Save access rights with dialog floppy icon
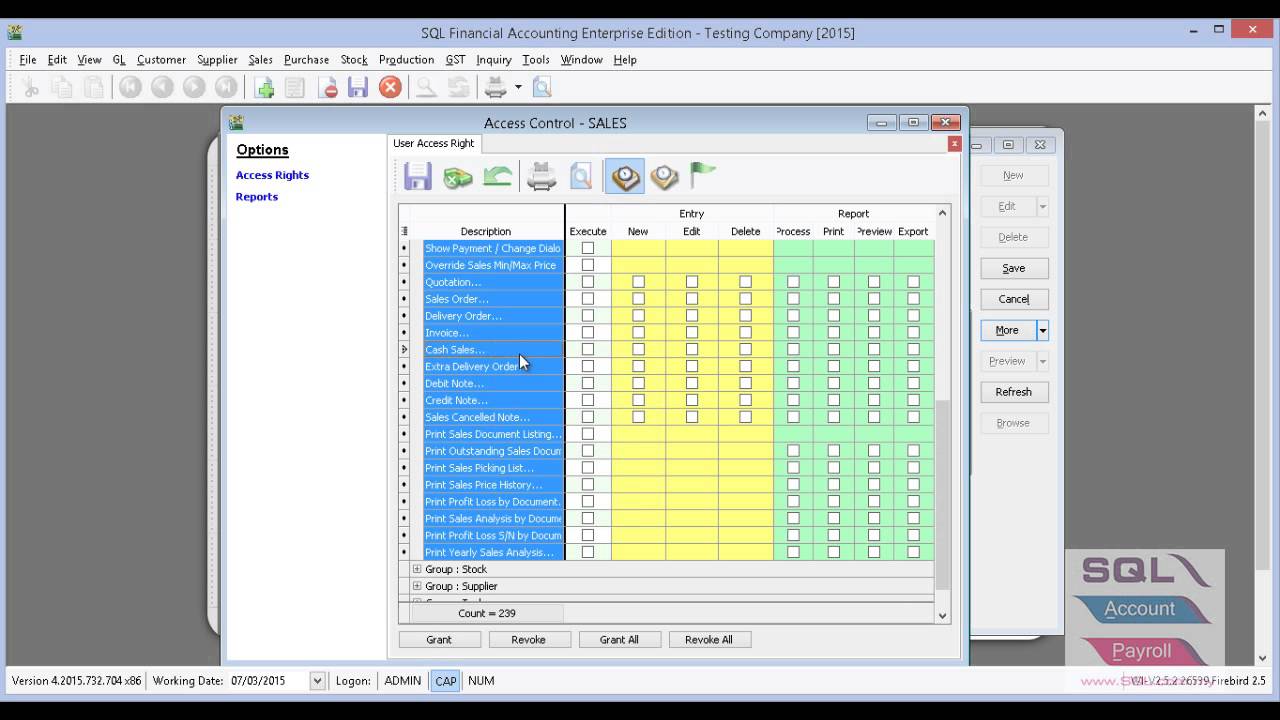This screenshot has height=720, width=1280. pos(418,177)
